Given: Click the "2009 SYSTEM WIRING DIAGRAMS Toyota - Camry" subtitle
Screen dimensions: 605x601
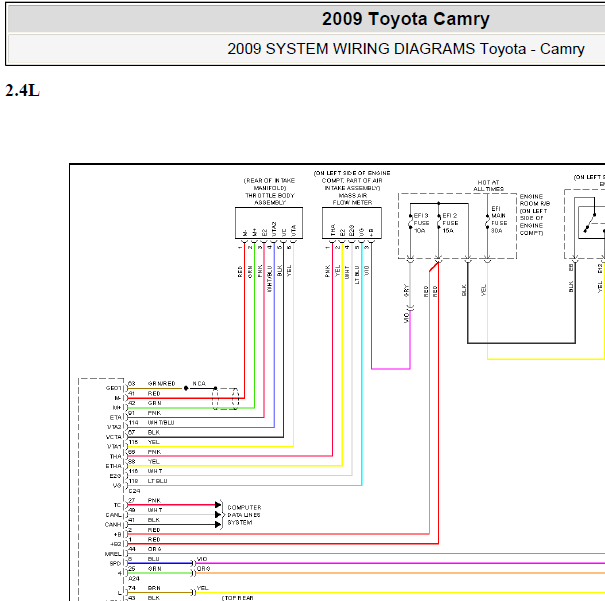Looking at the screenshot, I should coord(406,49).
